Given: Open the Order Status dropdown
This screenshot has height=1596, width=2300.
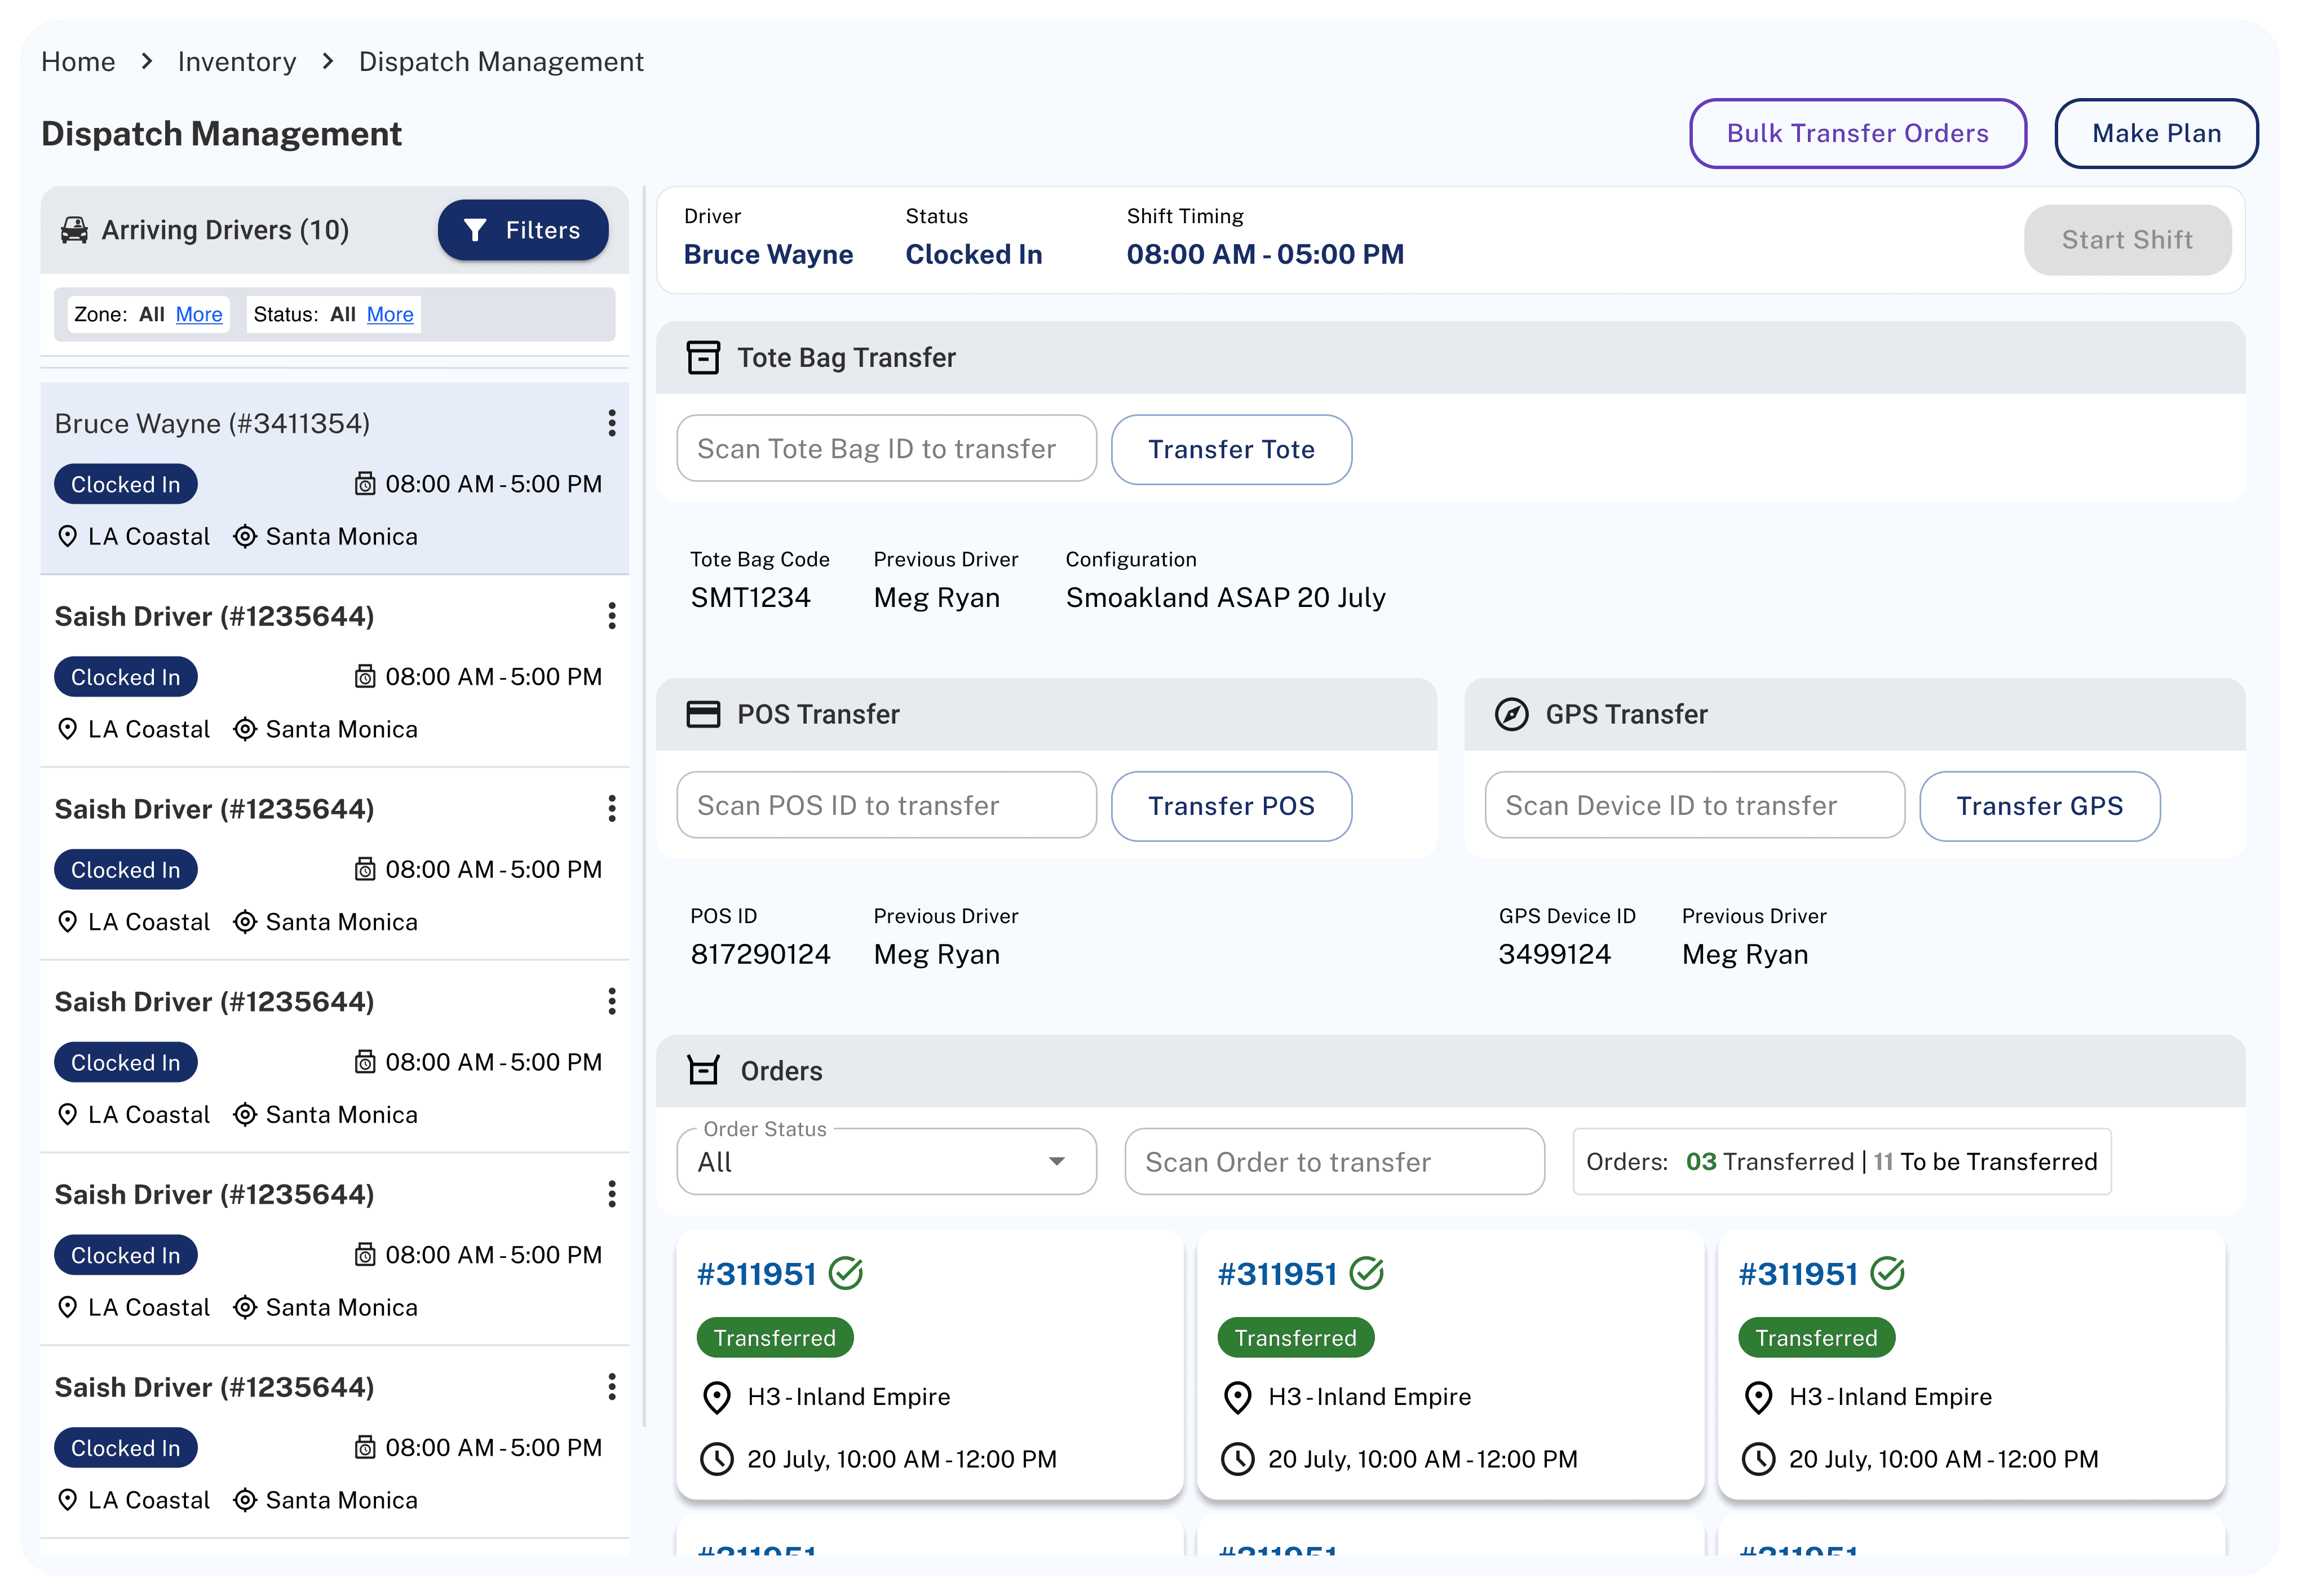Looking at the screenshot, I should [886, 1162].
